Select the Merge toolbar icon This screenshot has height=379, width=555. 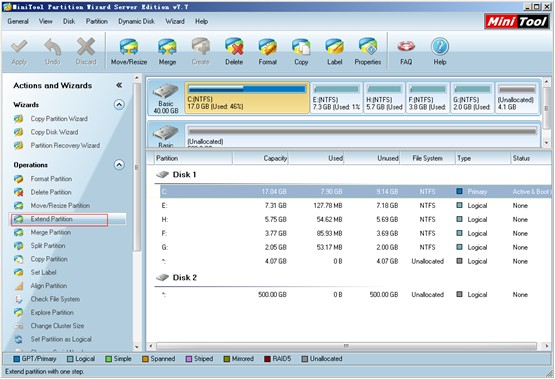pyautogui.click(x=167, y=52)
